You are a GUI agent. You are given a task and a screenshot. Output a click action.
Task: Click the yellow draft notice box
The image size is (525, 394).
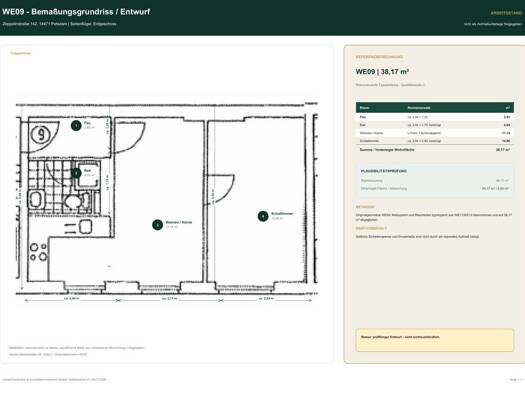[x=435, y=340]
